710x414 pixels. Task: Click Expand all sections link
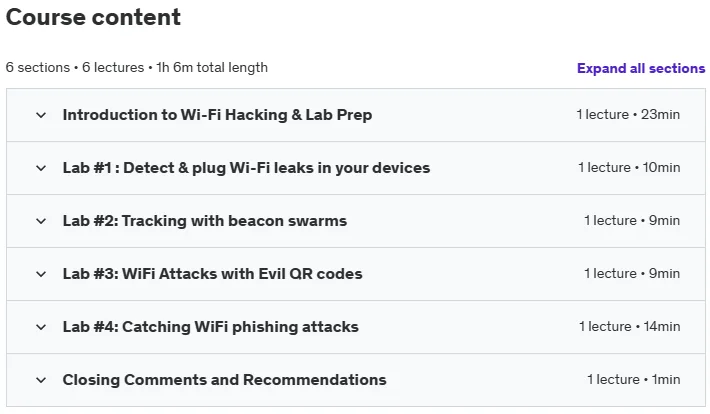(641, 68)
